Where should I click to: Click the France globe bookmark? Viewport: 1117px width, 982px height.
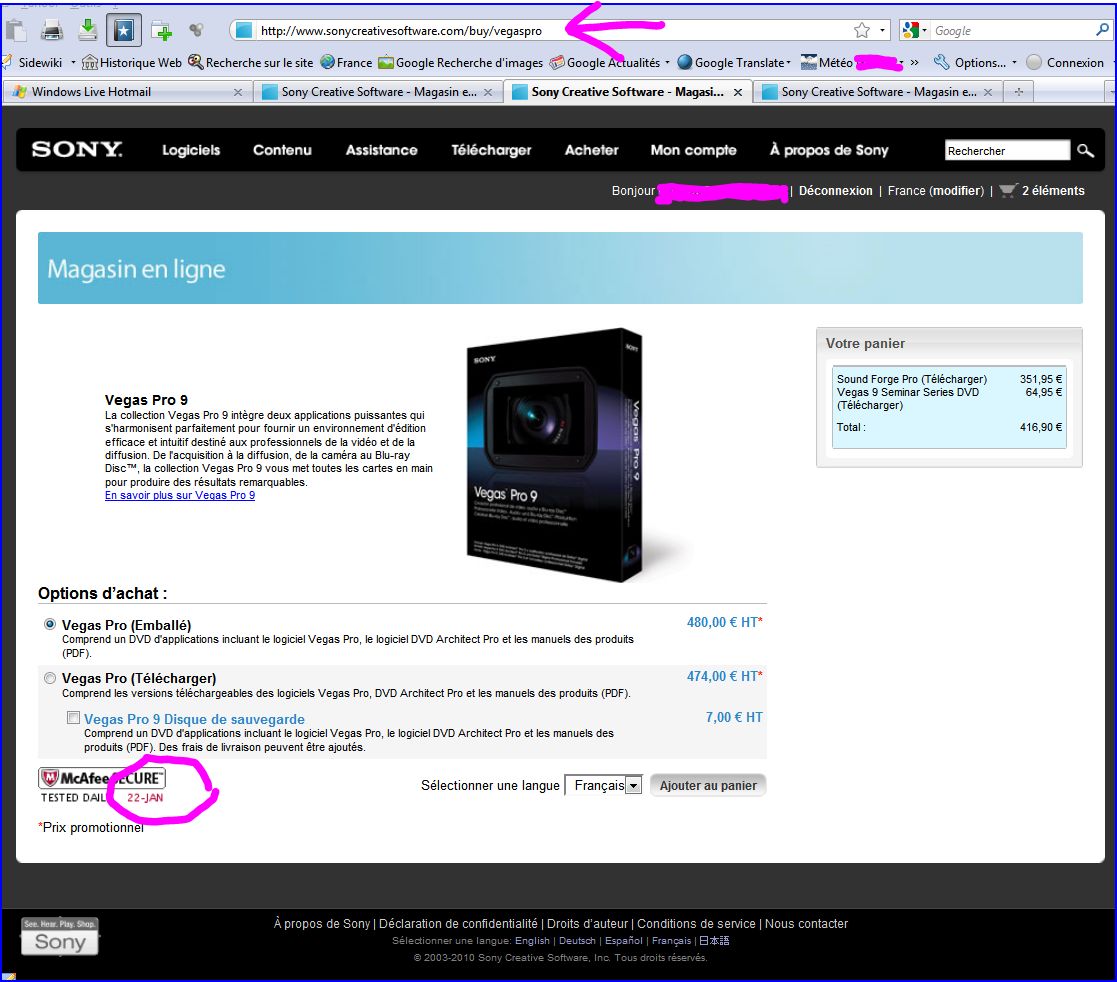346,63
